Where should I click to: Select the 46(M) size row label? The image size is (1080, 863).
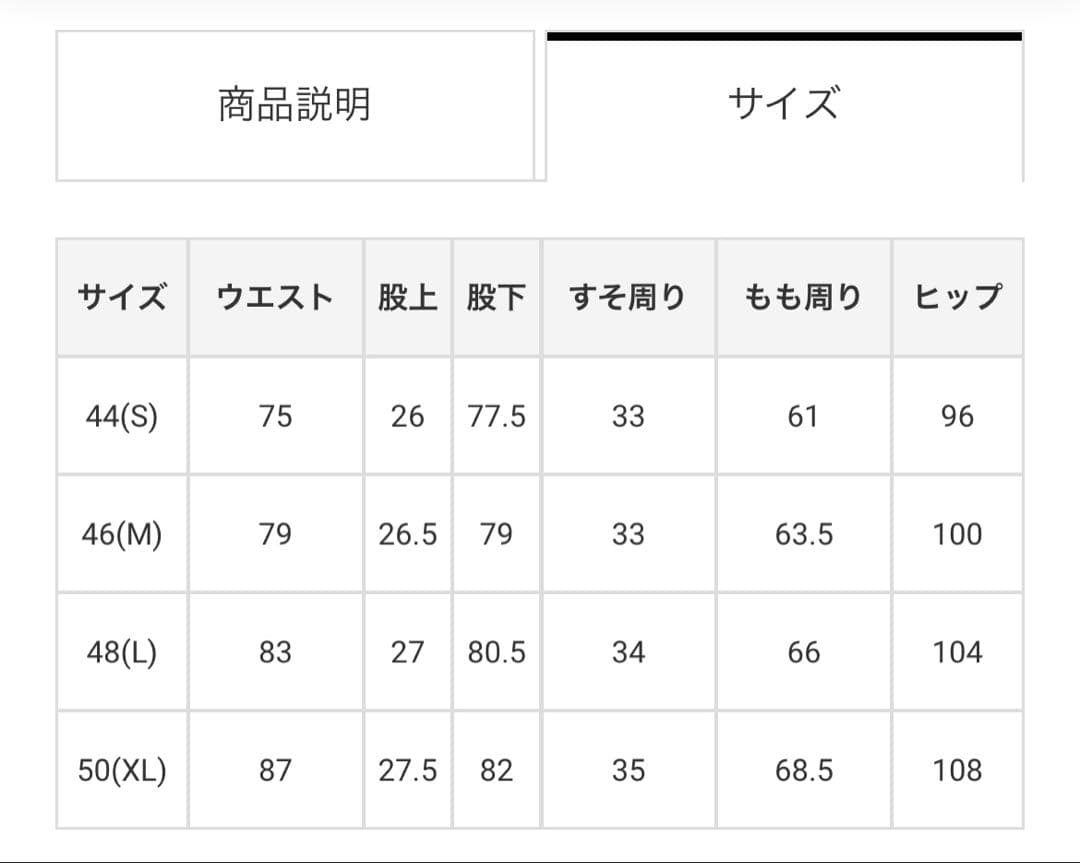click(122, 533)
